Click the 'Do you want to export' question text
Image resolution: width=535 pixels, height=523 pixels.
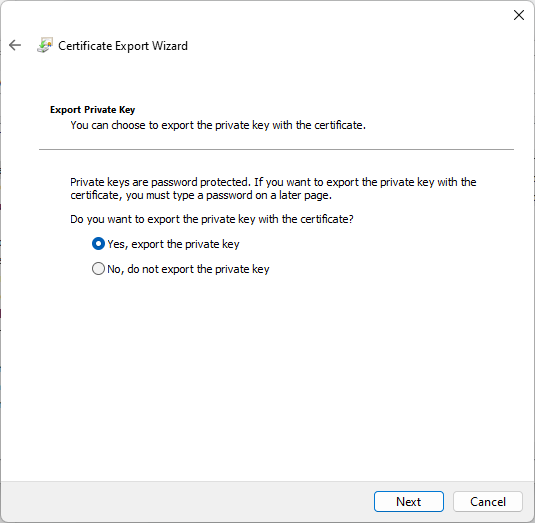tap(212, 219)
